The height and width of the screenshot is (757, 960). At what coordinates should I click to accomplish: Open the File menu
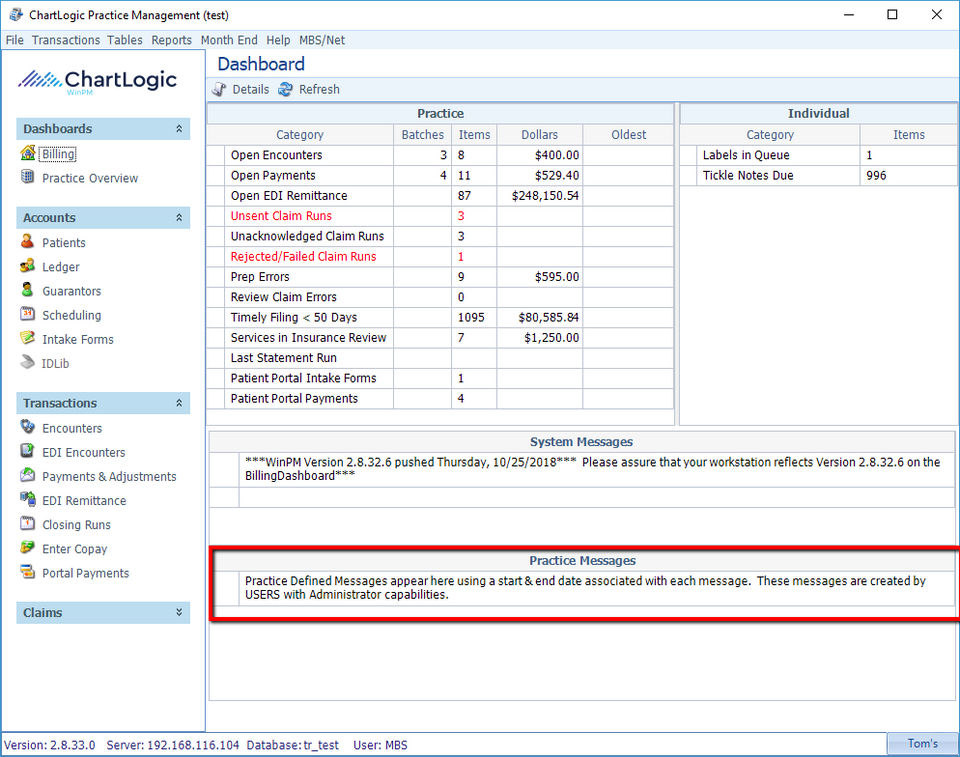click(x=15, y=40)
